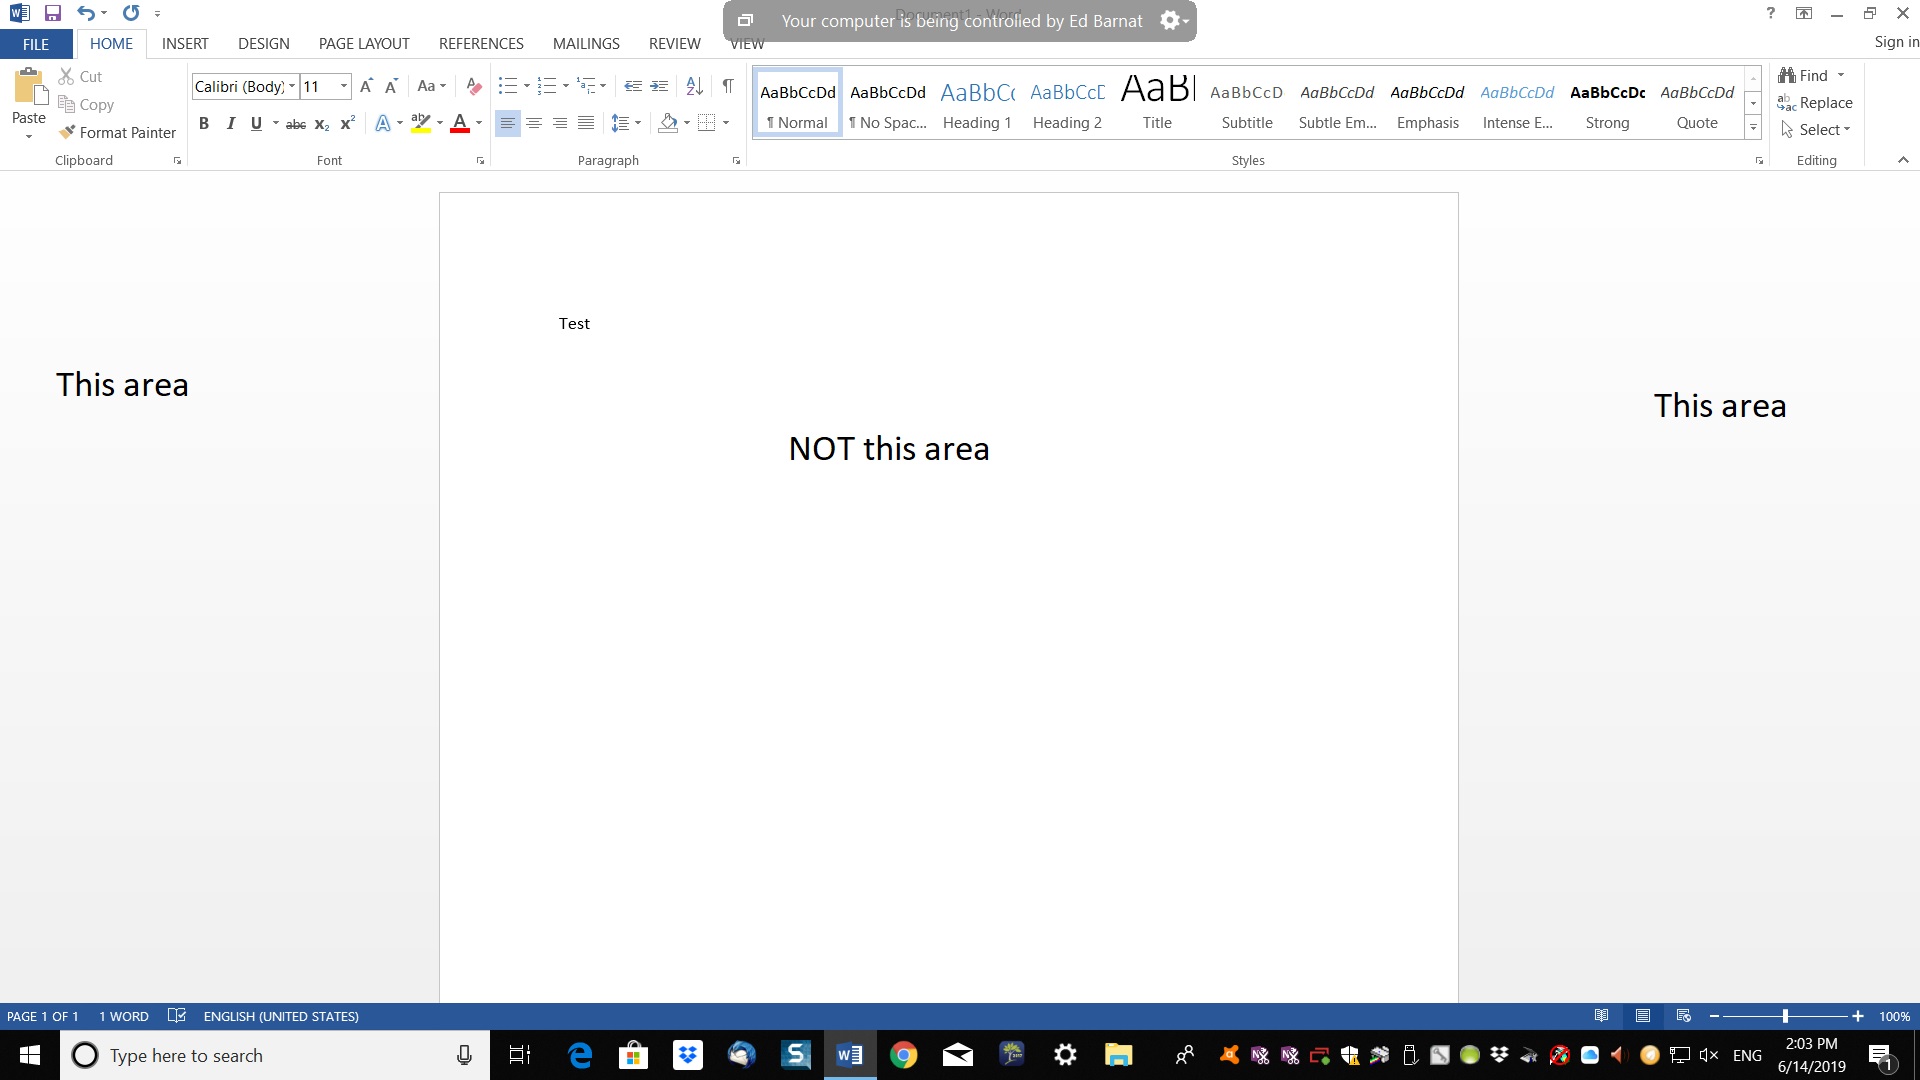Click the Grow Font icon
1920x1080 pixels.
pos(366,86)
